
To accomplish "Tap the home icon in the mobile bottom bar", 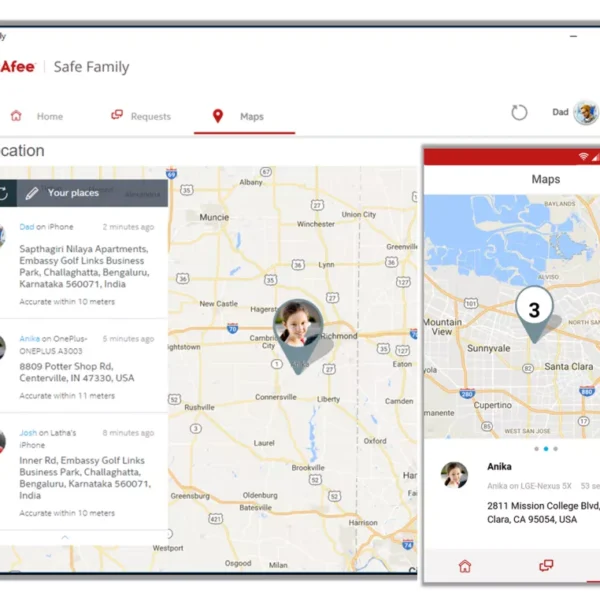I will tap(465, 566).
